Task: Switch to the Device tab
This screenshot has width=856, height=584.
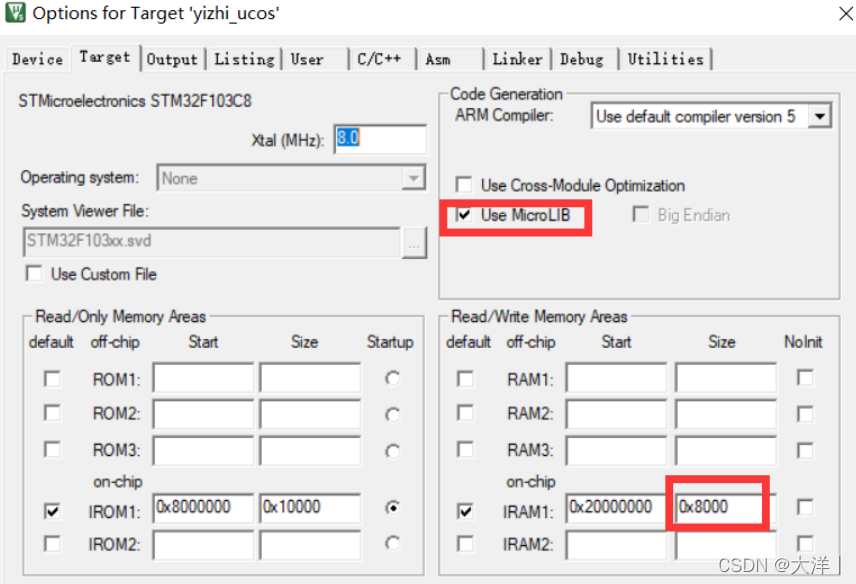Action: point(37,59)
